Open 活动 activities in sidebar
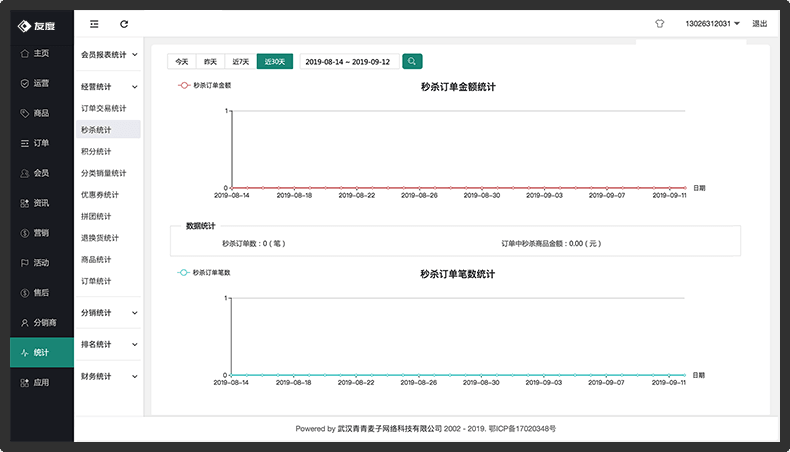790x452 pixels. click(x=41, y=263)
